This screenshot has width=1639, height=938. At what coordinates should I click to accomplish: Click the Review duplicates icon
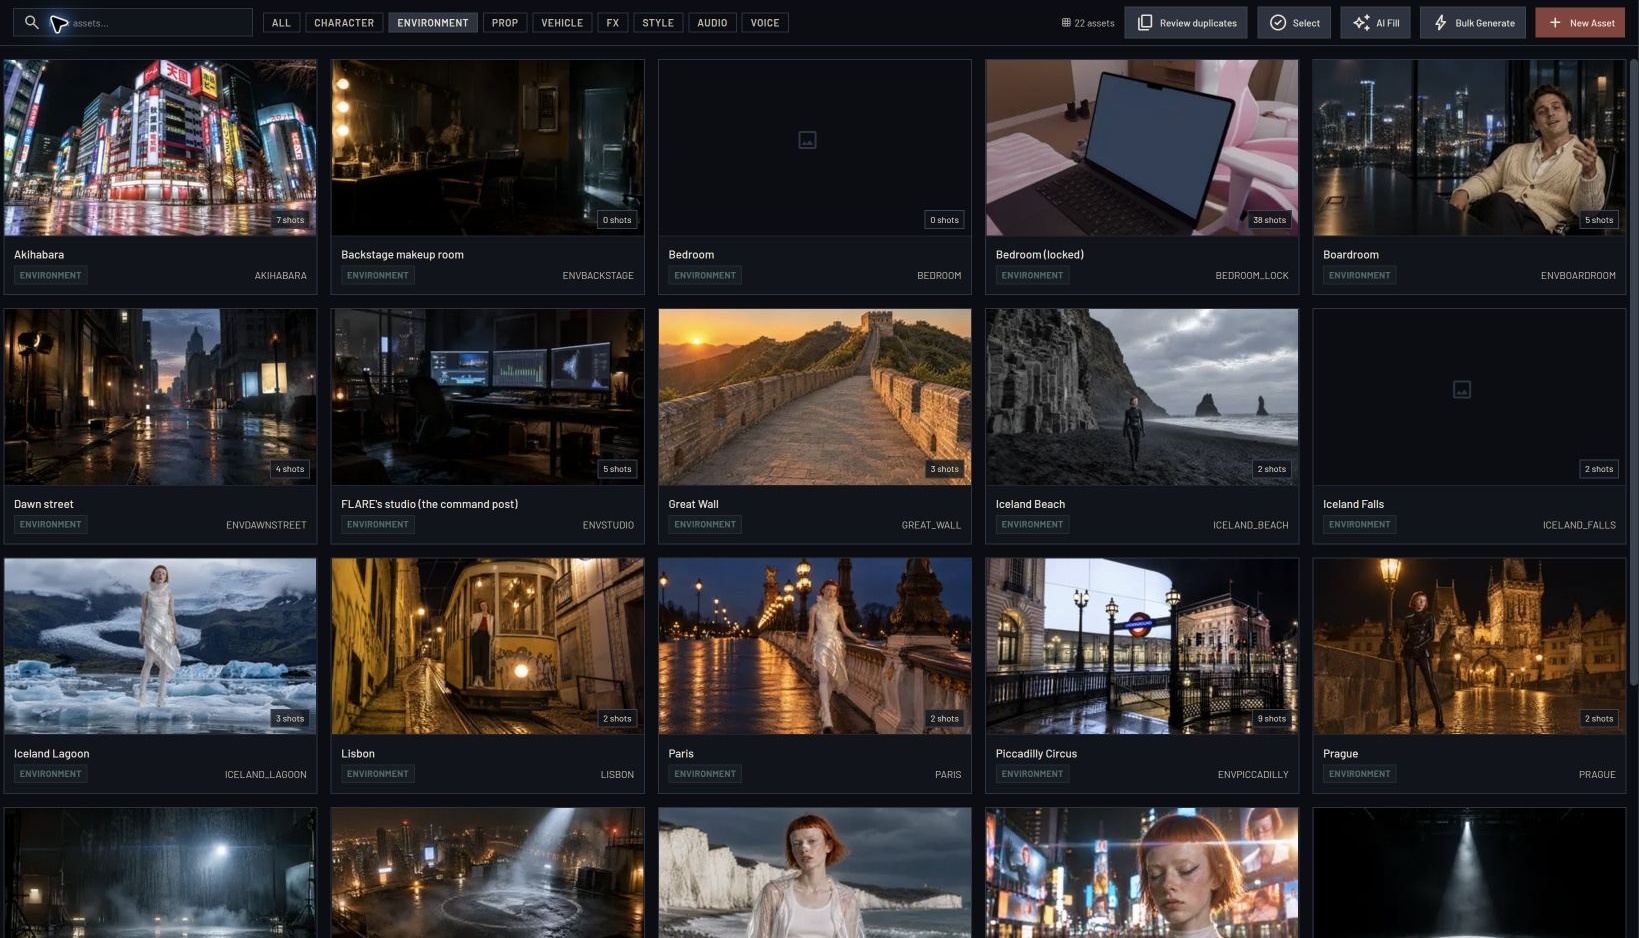1145,22
